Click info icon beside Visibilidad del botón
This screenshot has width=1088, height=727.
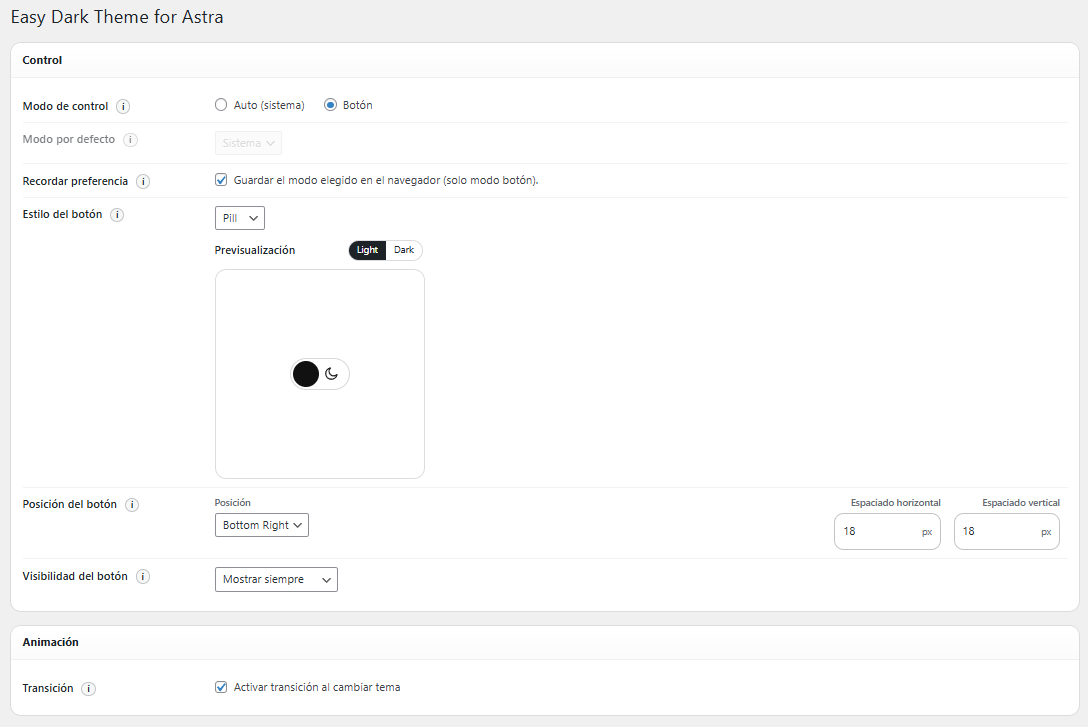(x=143, y=577)
